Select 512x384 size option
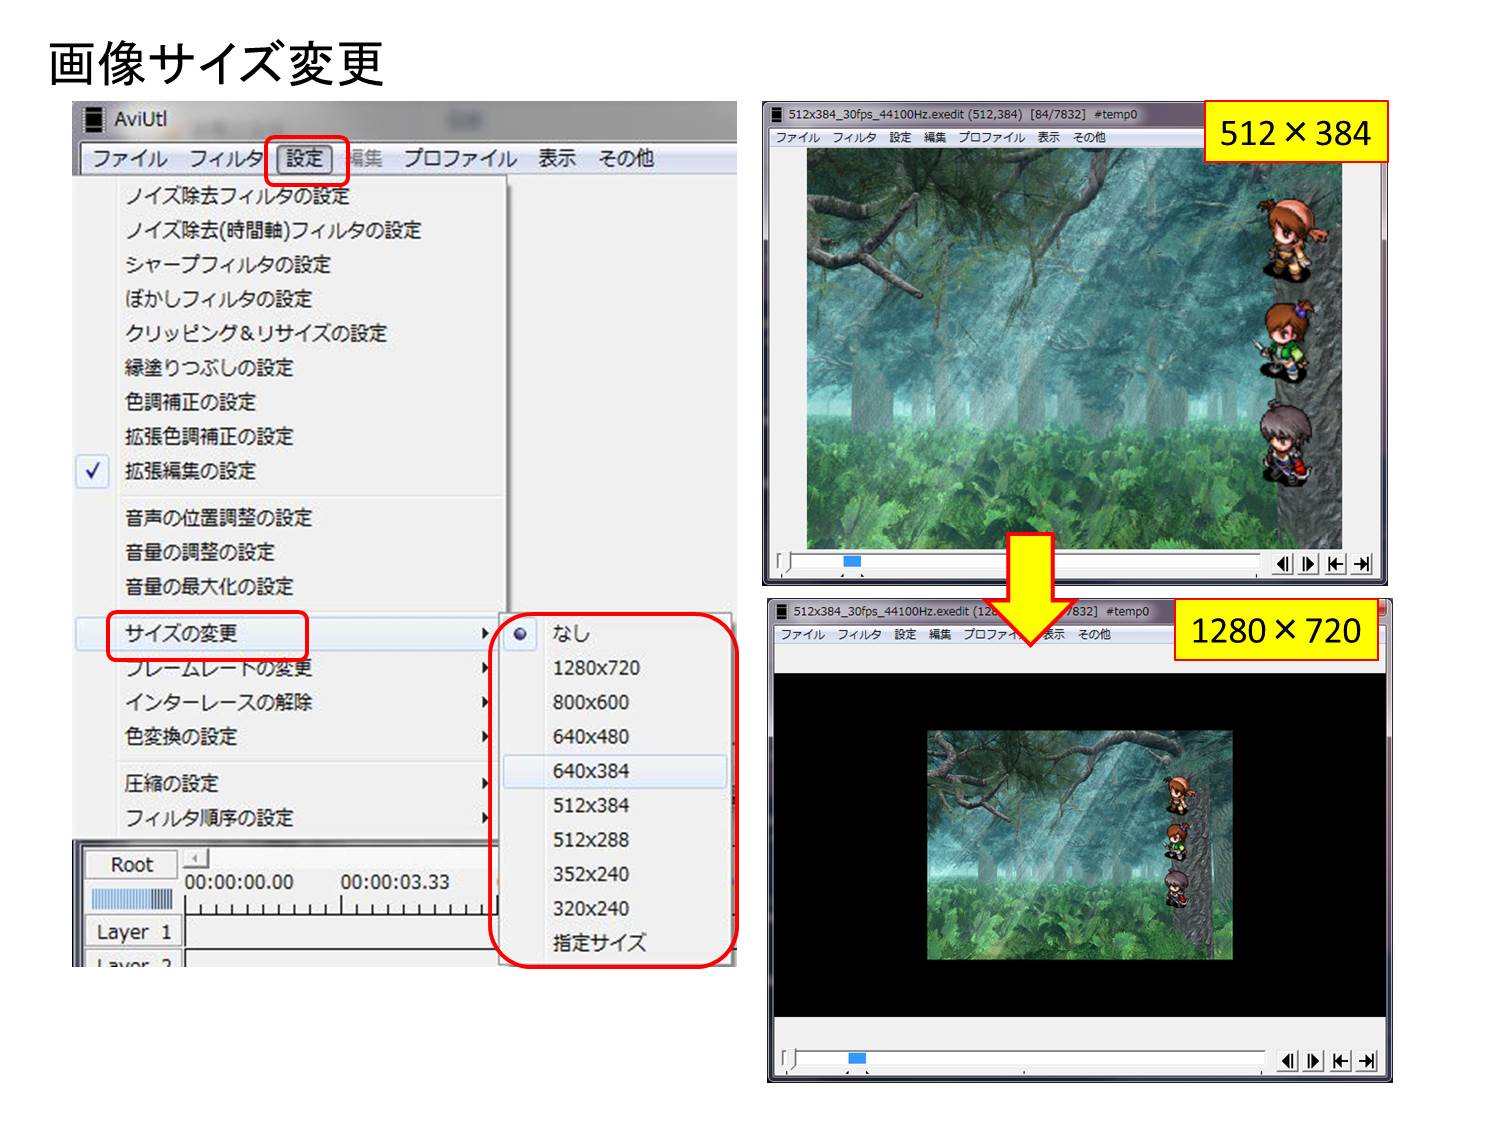This screenshot has height=1125, width=1500. pos(590,805)
